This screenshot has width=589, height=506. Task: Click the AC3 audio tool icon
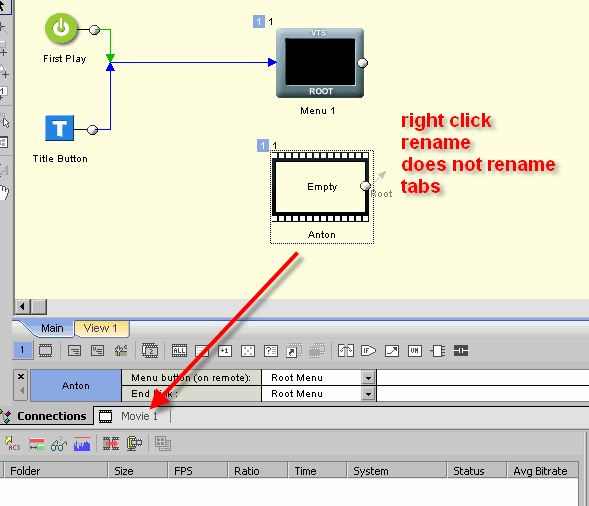coord(12,444)
